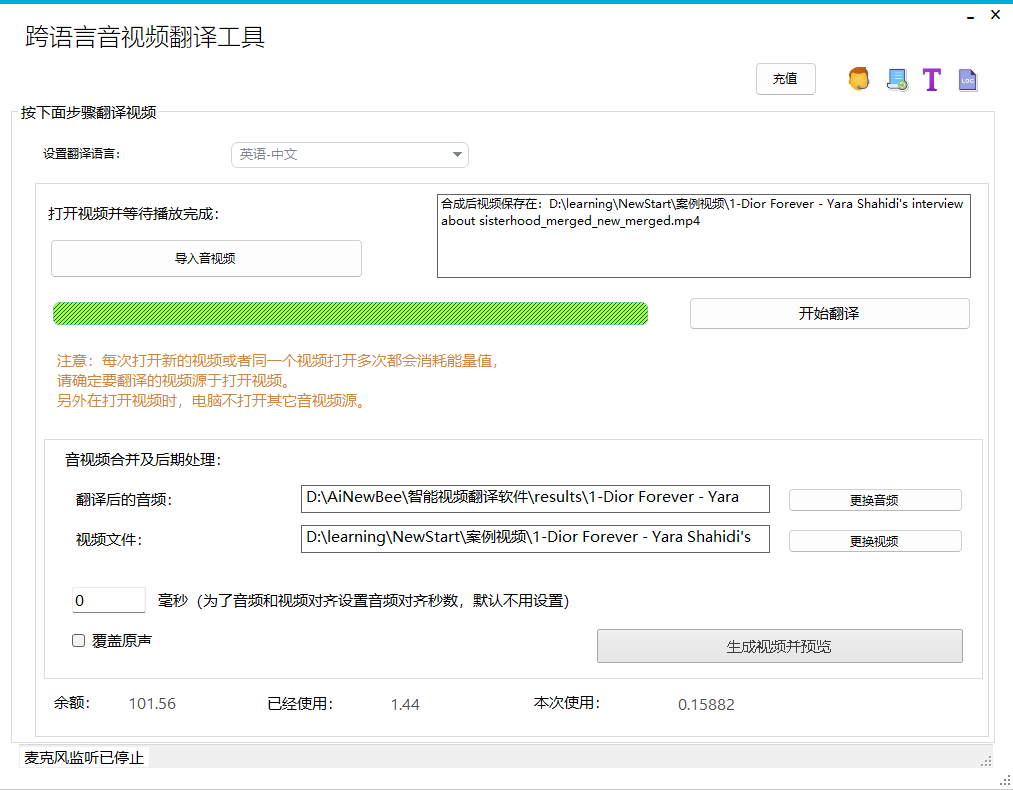The height and width of the screenshot is (790, 1013).
Task: Generate preview with 生成视频并预览 button
Action: click(780, 645)
